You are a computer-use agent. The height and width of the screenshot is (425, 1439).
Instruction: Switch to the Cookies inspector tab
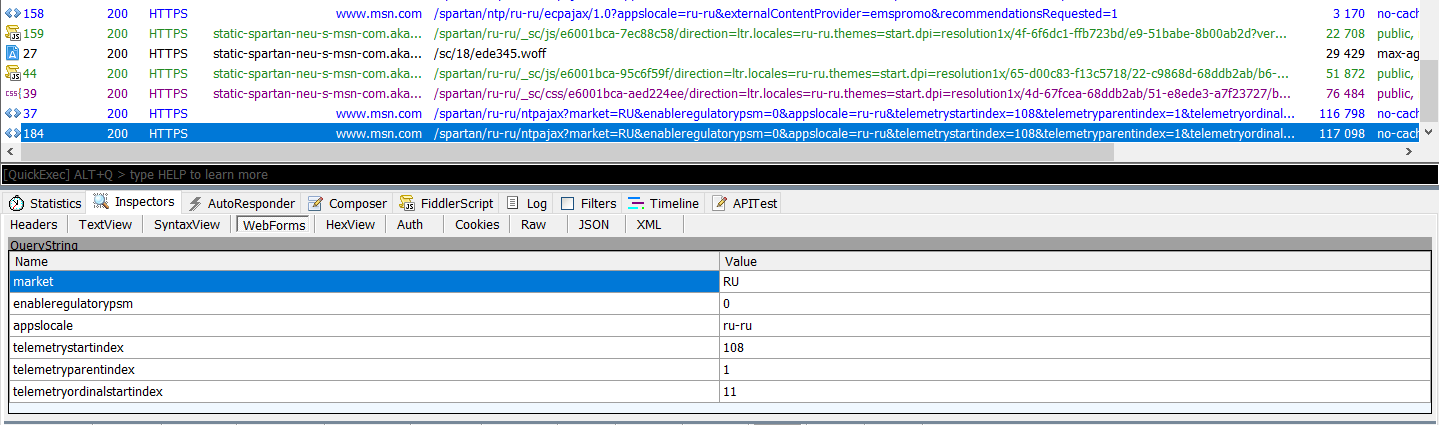tap(477, 224)
